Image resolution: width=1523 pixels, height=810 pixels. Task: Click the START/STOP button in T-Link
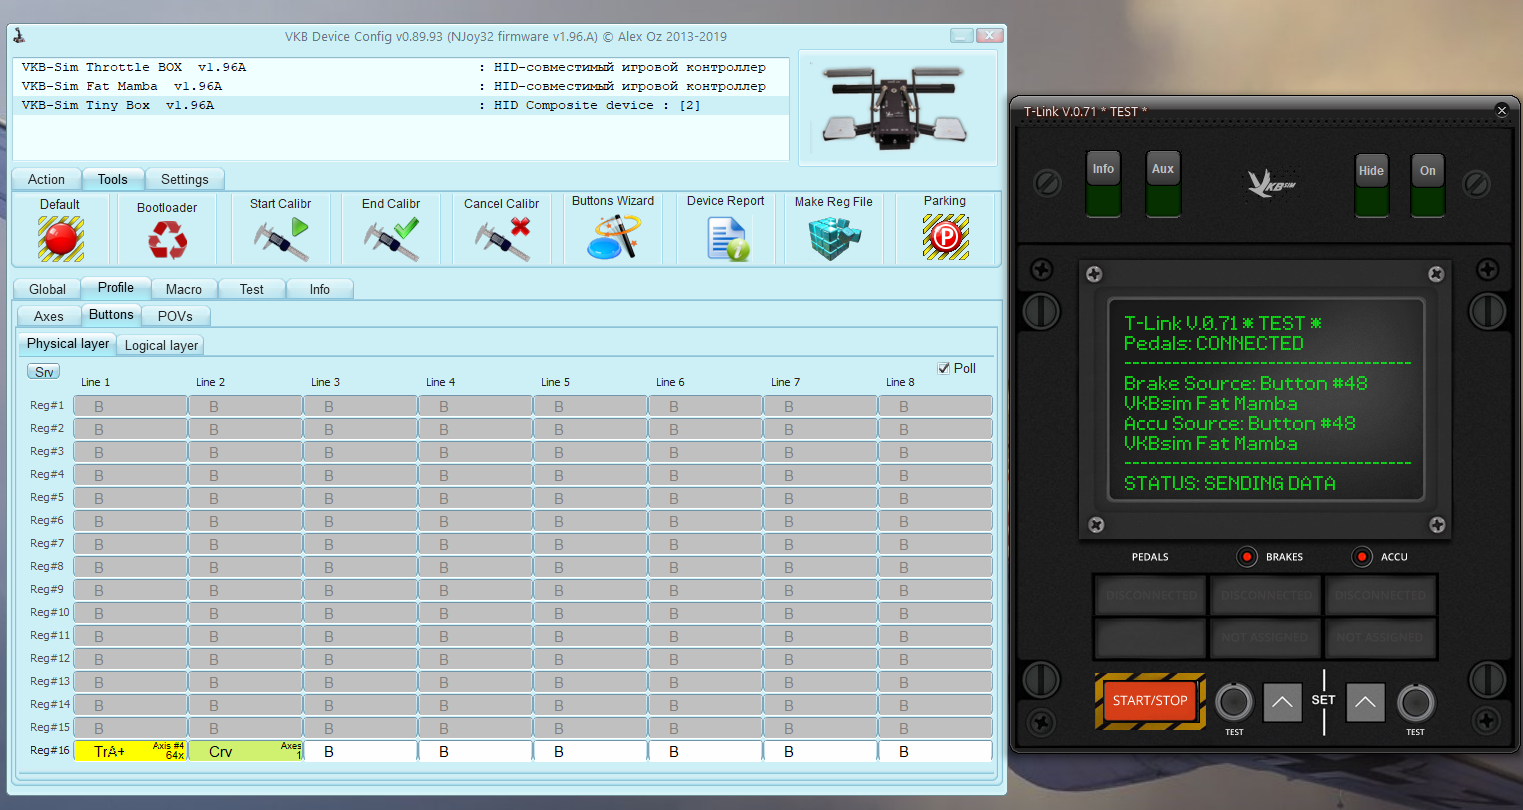point(1150,701)
